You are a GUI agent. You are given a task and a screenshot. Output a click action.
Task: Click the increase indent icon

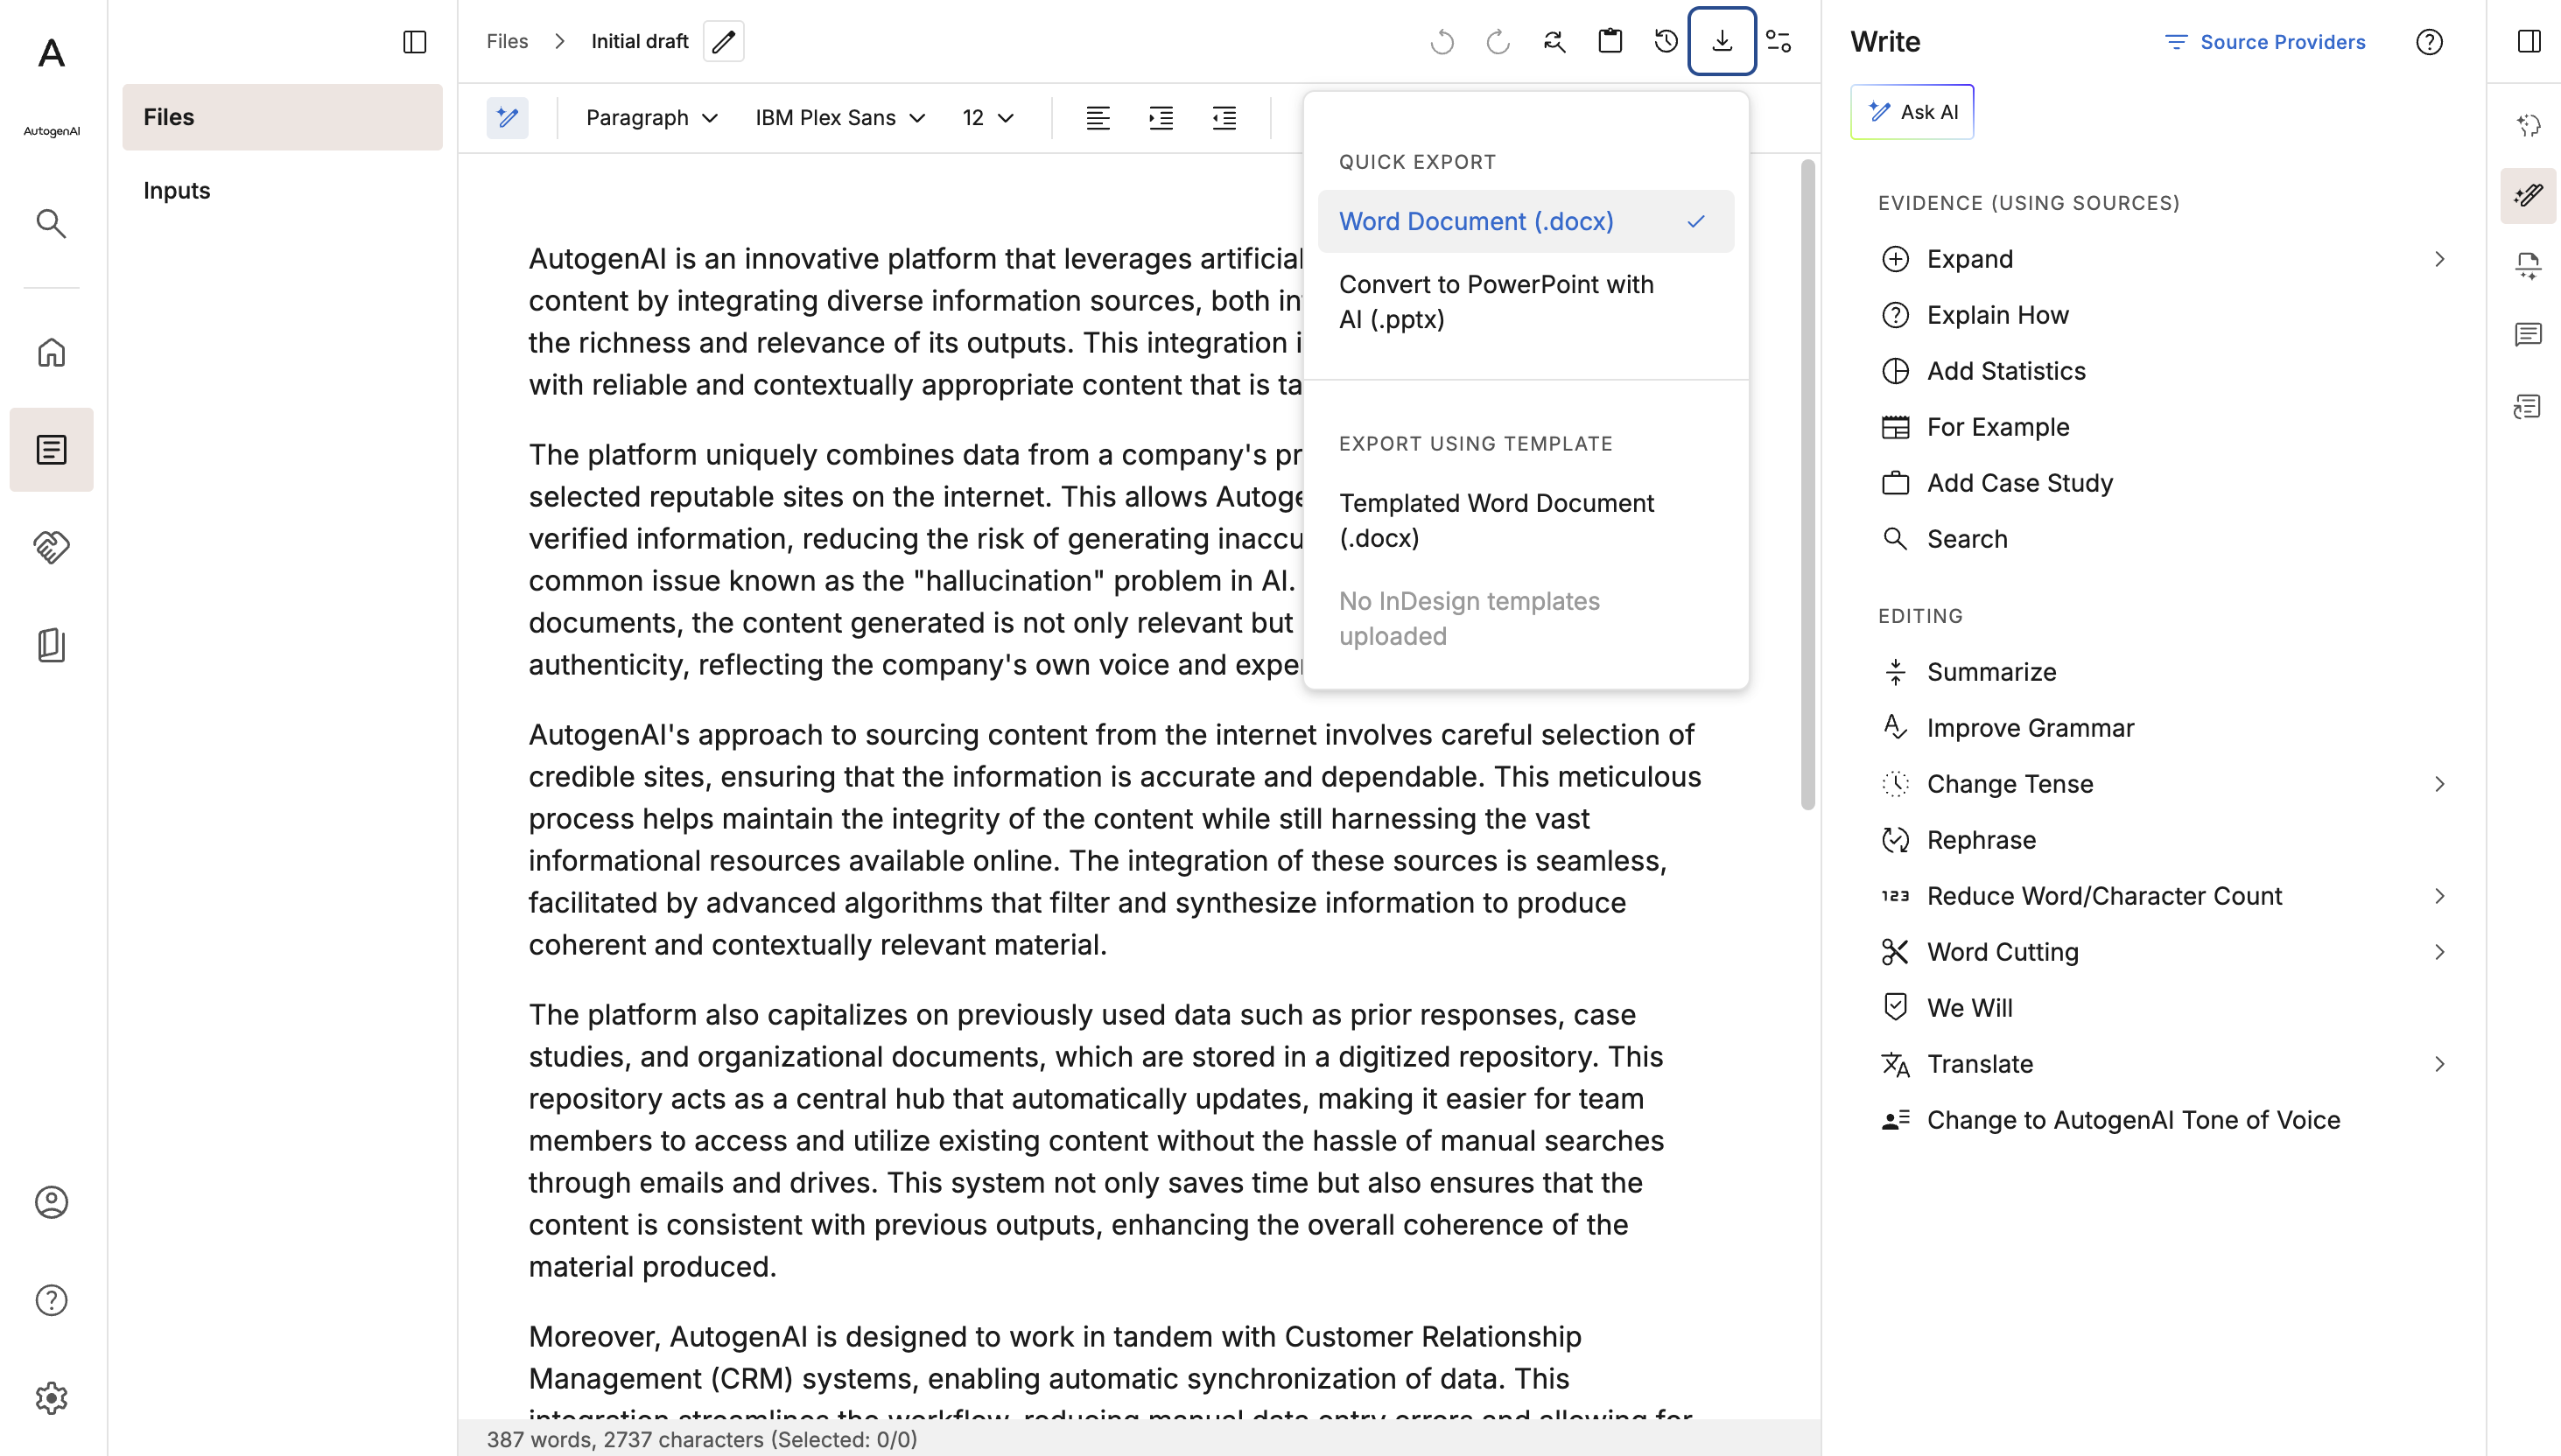point(1160,118)
